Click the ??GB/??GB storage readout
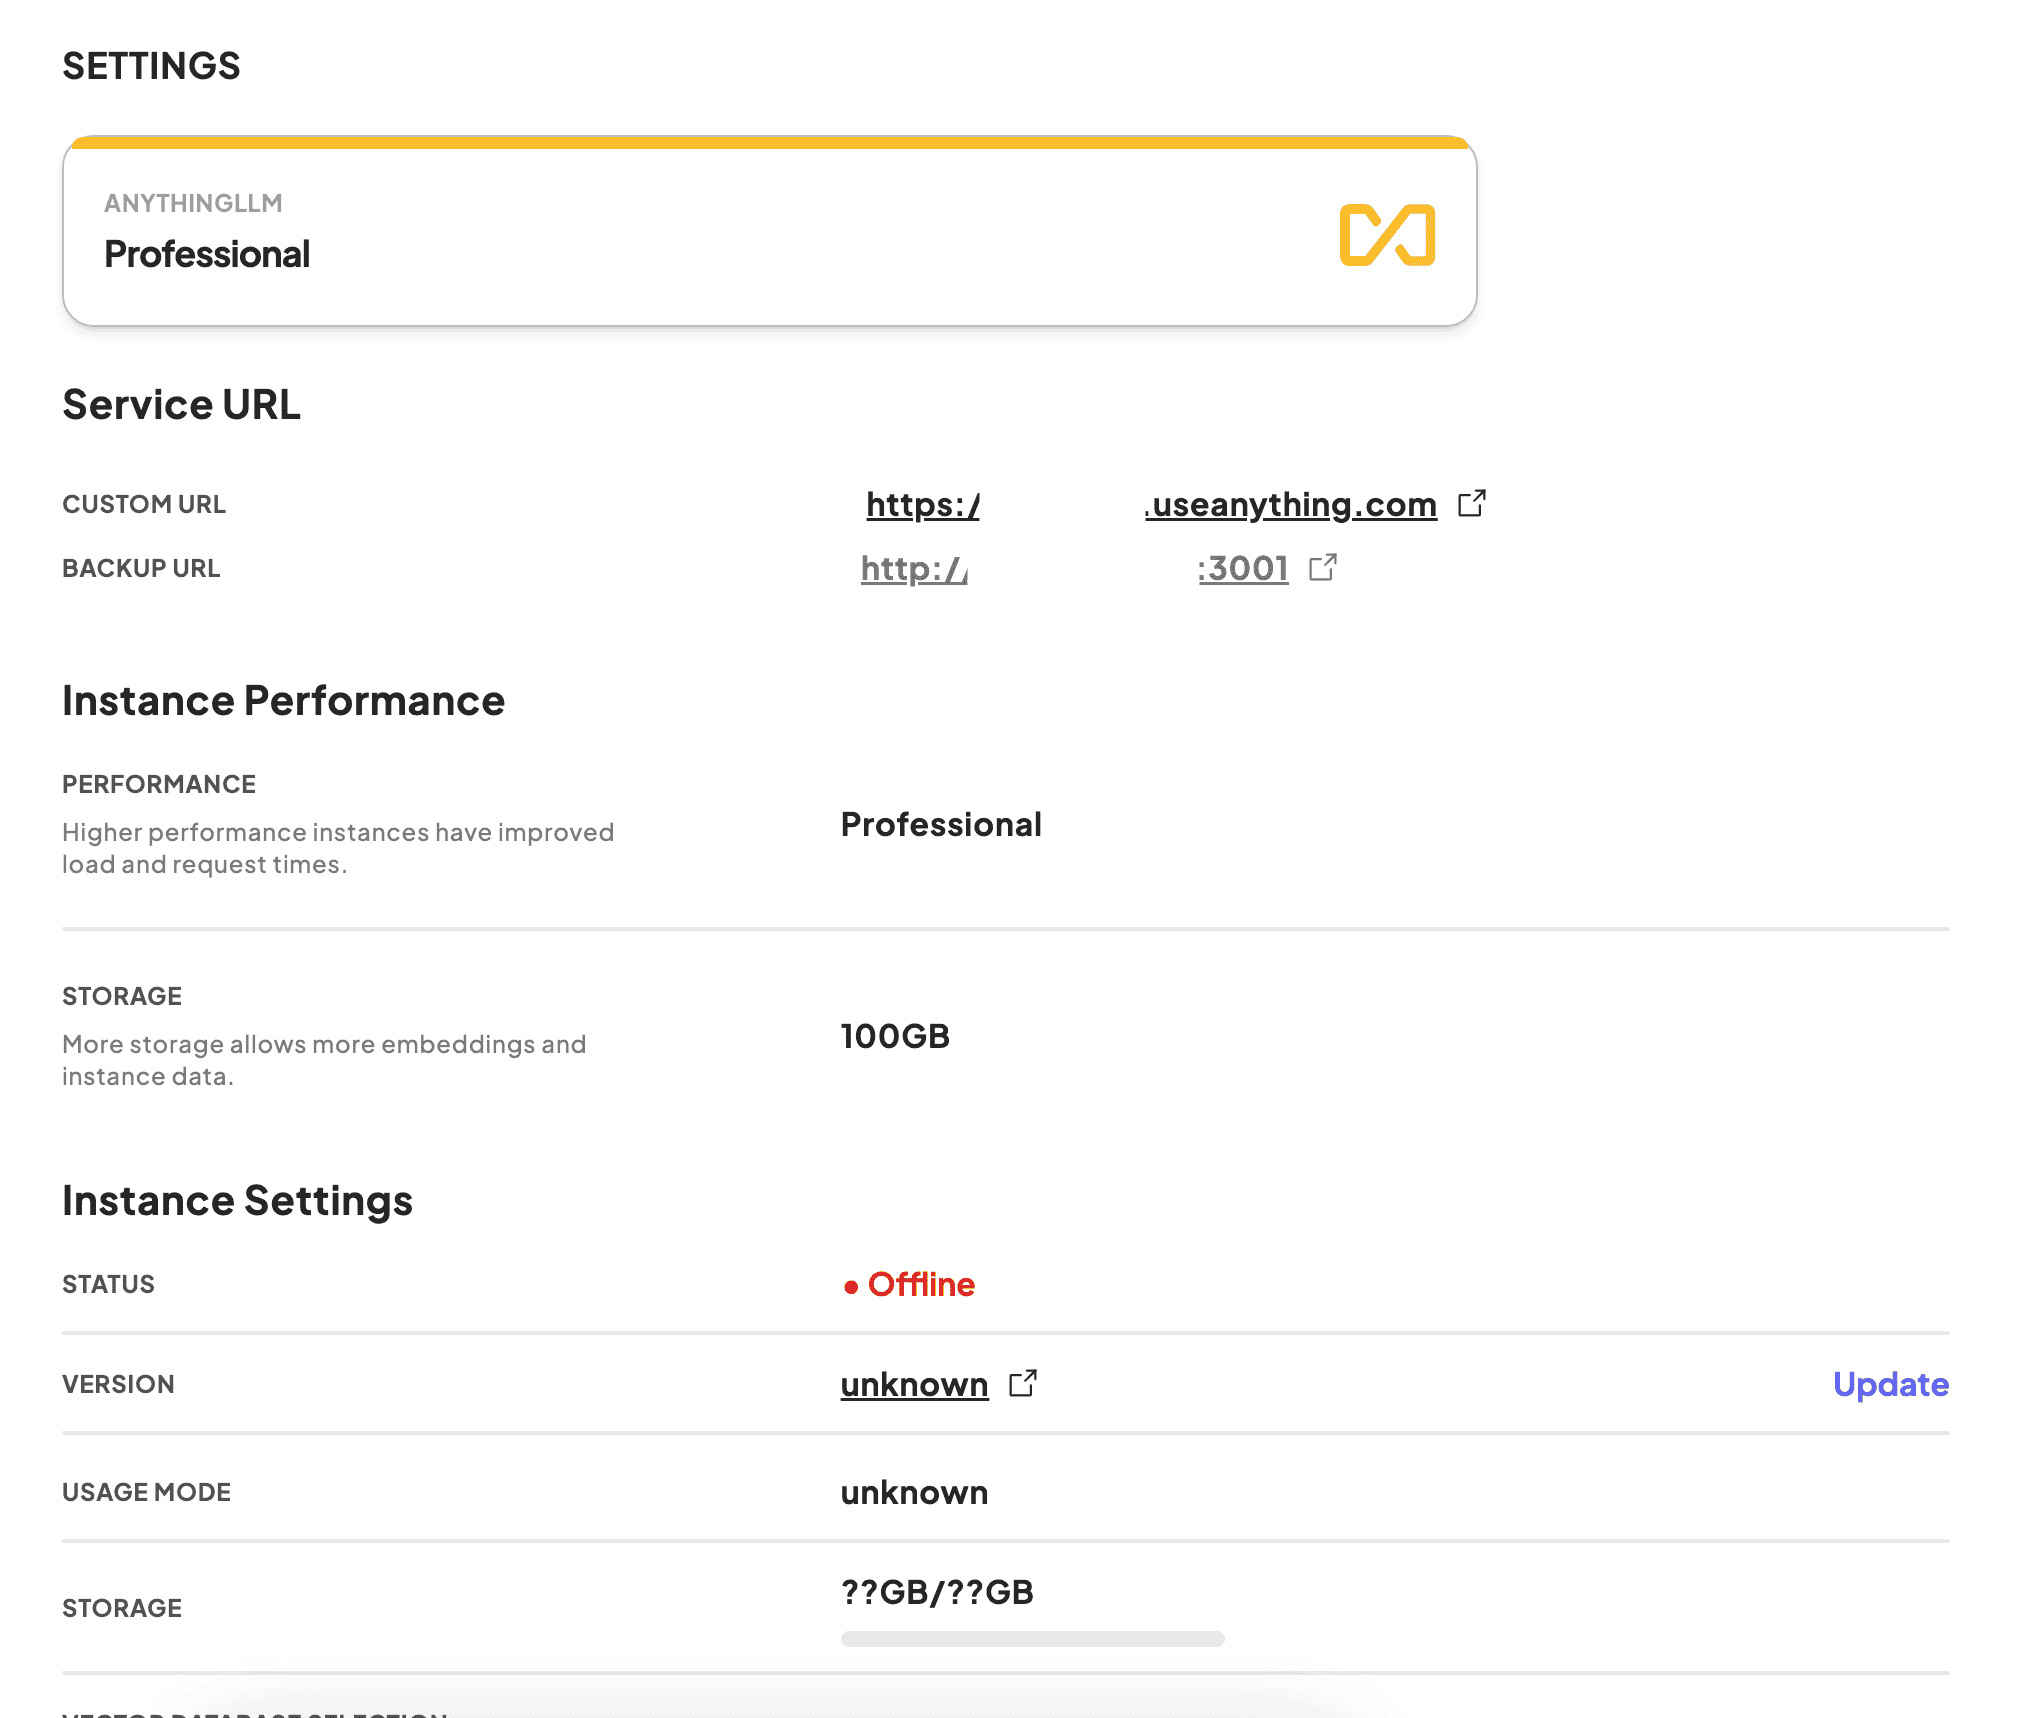The width and height of the screenshot is (2044, 1718). coord(936,1591)
